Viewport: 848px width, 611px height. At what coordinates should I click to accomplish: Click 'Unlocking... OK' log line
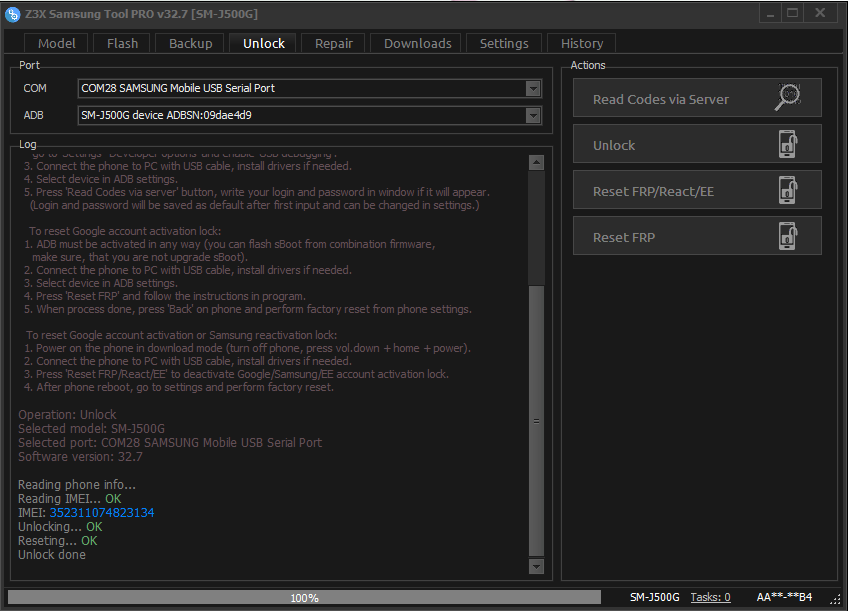click(x=60, y=527)
